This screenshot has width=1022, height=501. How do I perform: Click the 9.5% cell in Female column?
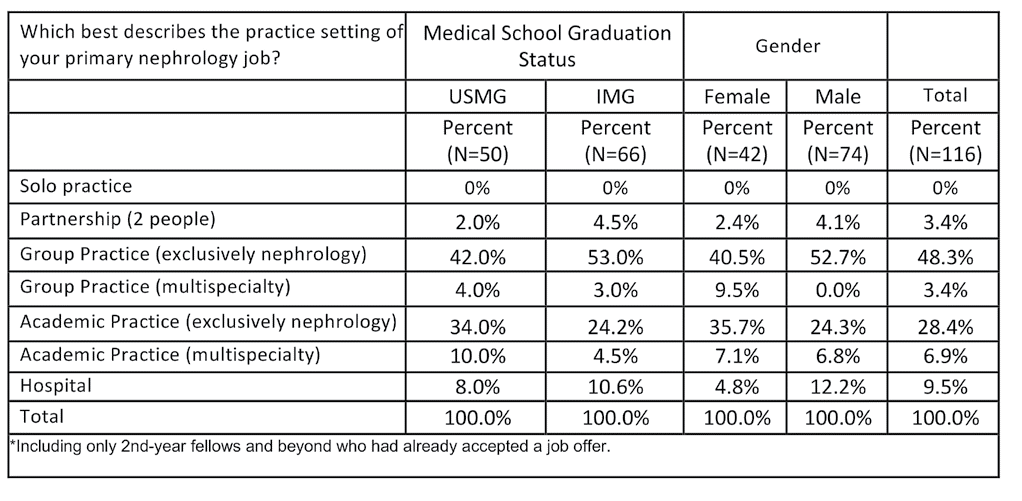click(x=737, y=289)
